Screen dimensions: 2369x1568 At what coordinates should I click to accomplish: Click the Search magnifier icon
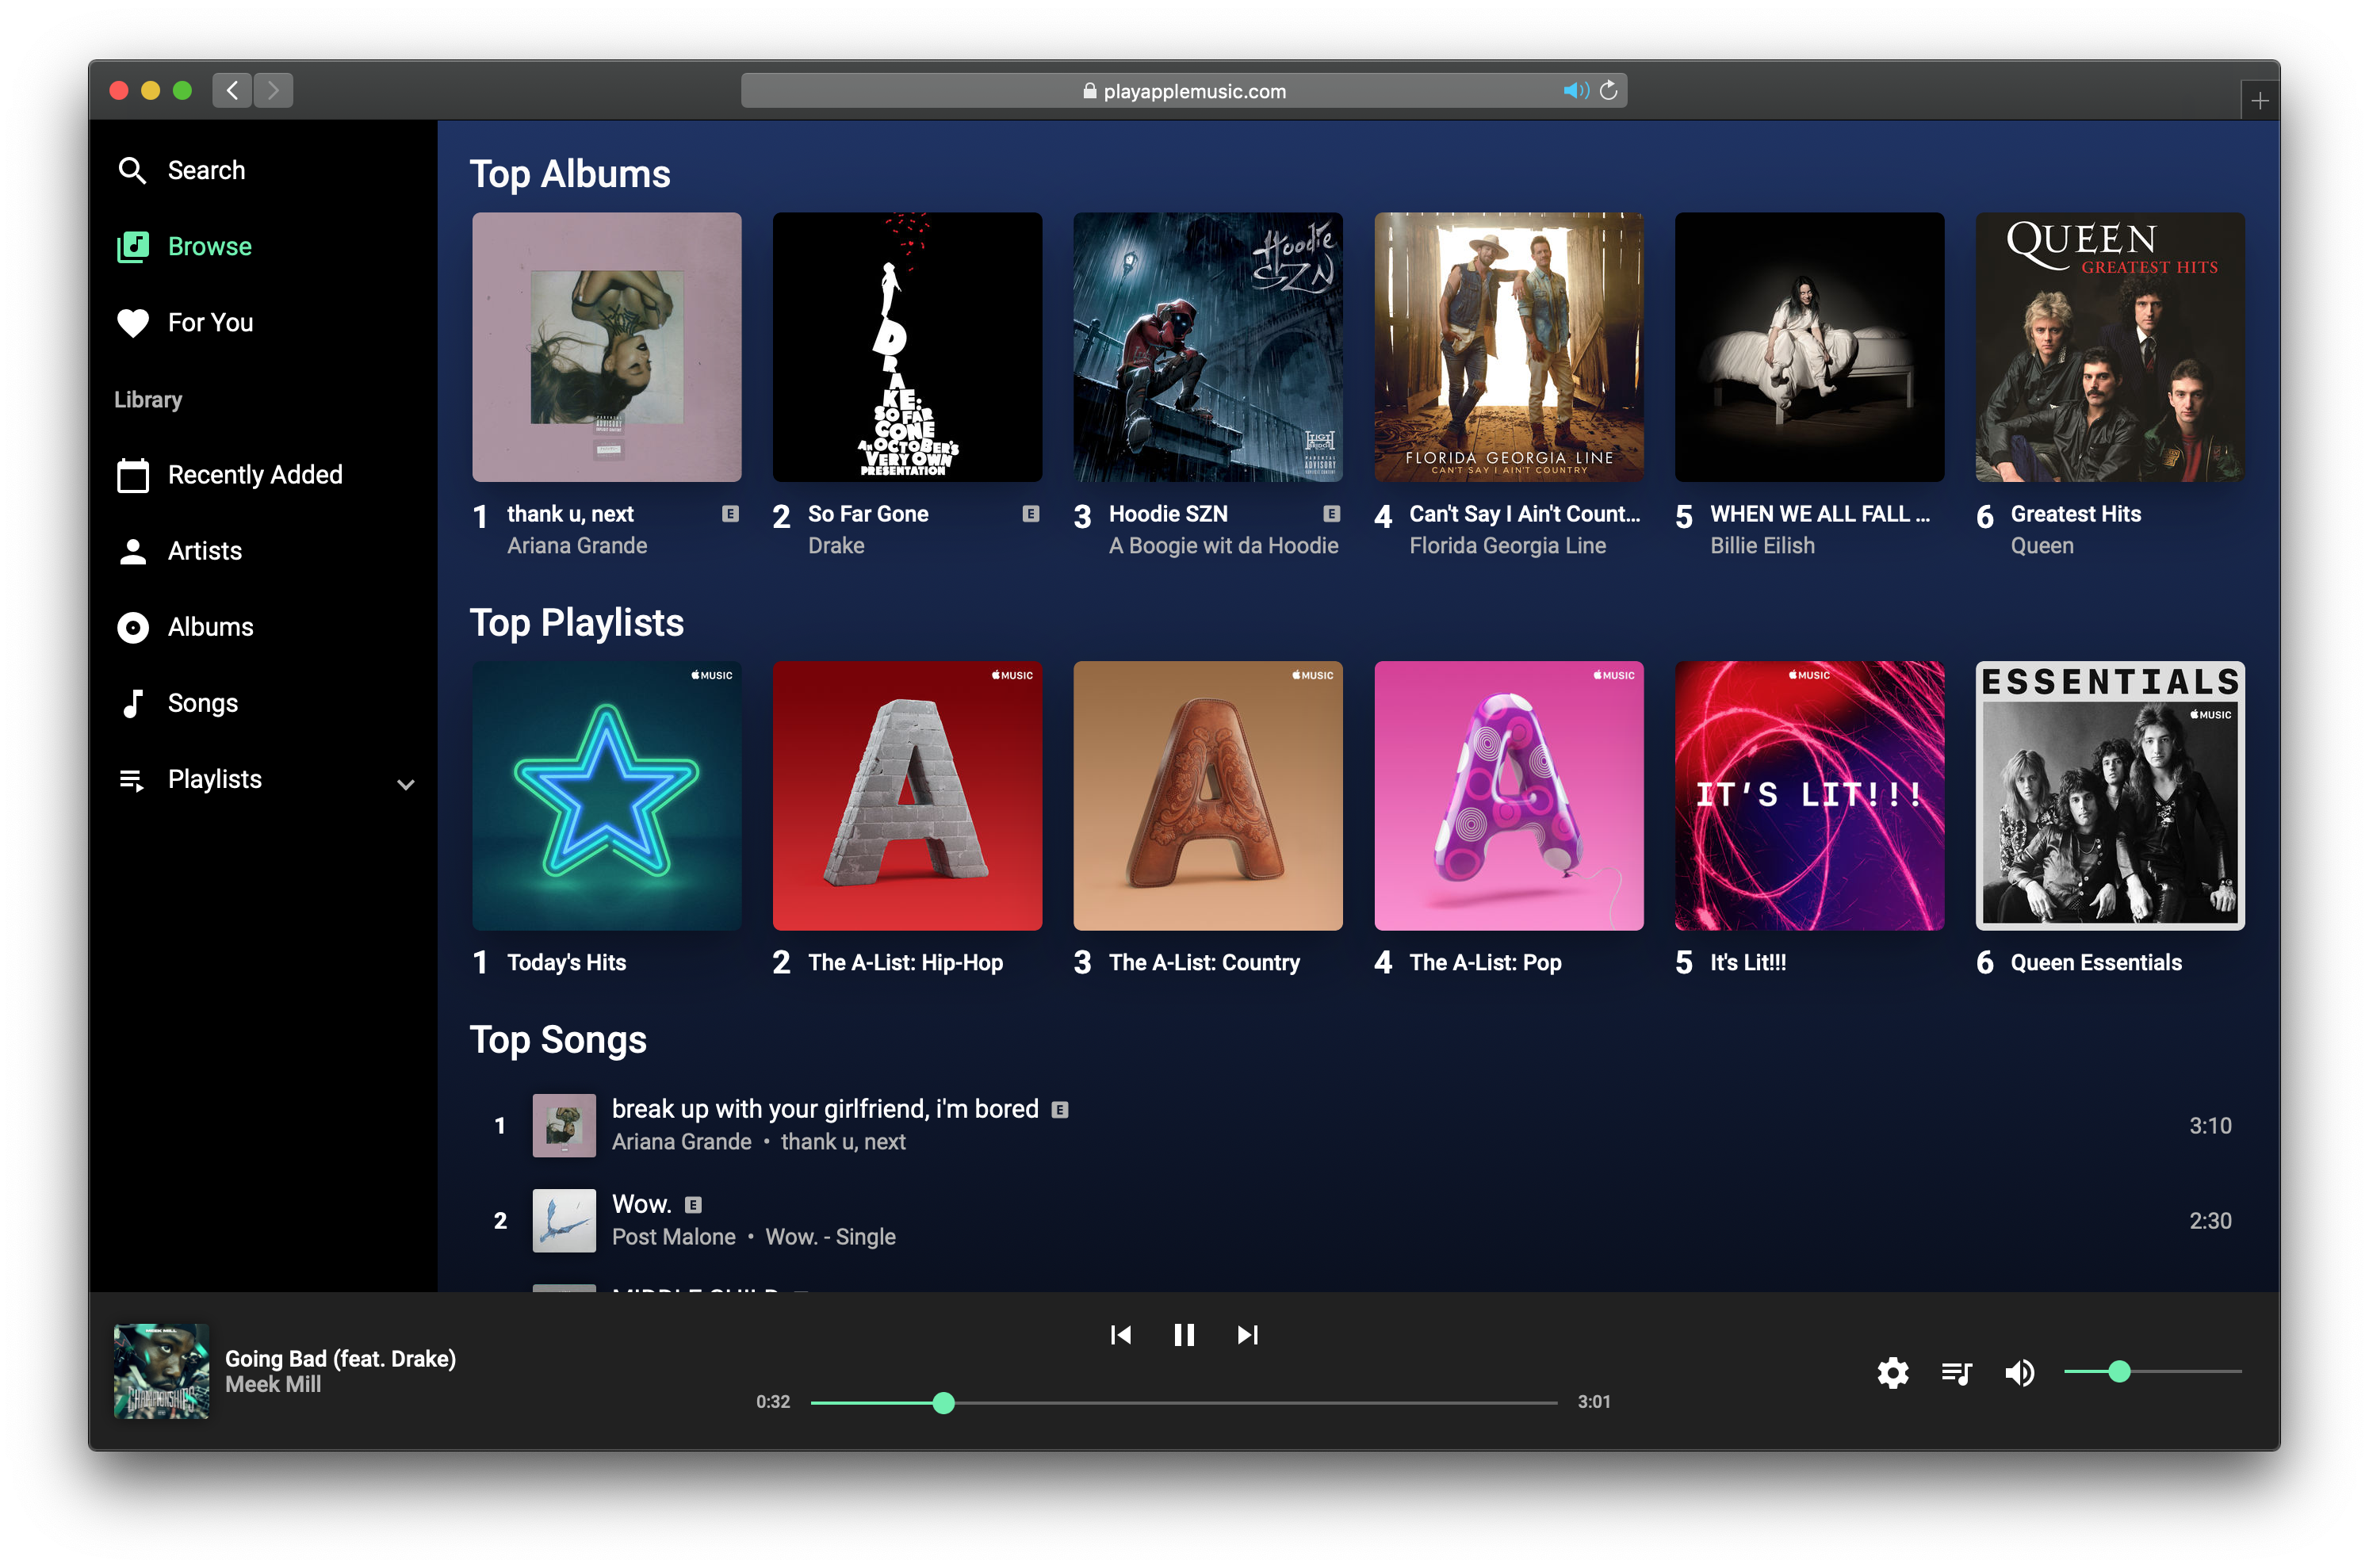point(132,170)
